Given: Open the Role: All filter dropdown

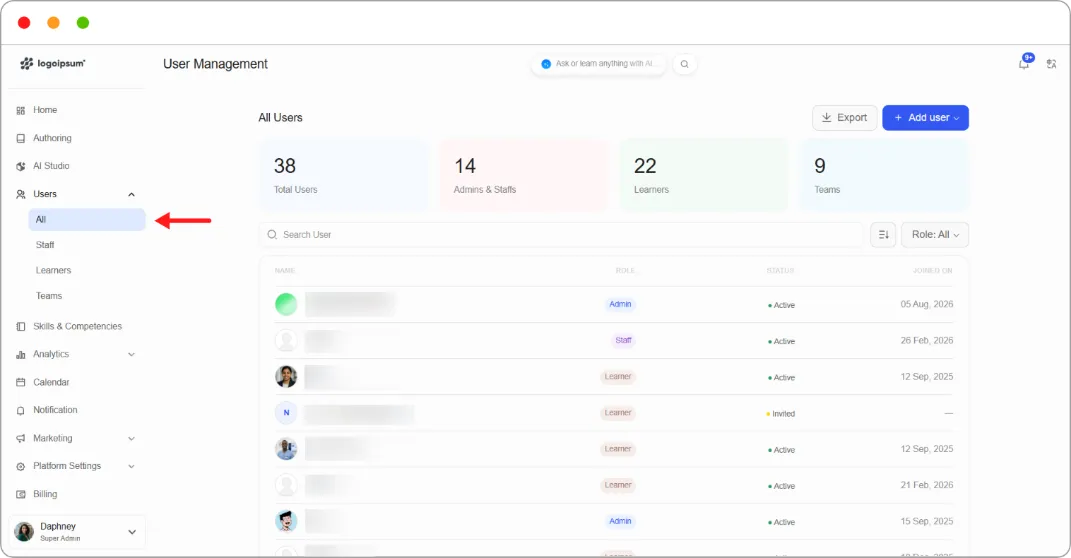Looking at the screenshot, I should [935, 235].
